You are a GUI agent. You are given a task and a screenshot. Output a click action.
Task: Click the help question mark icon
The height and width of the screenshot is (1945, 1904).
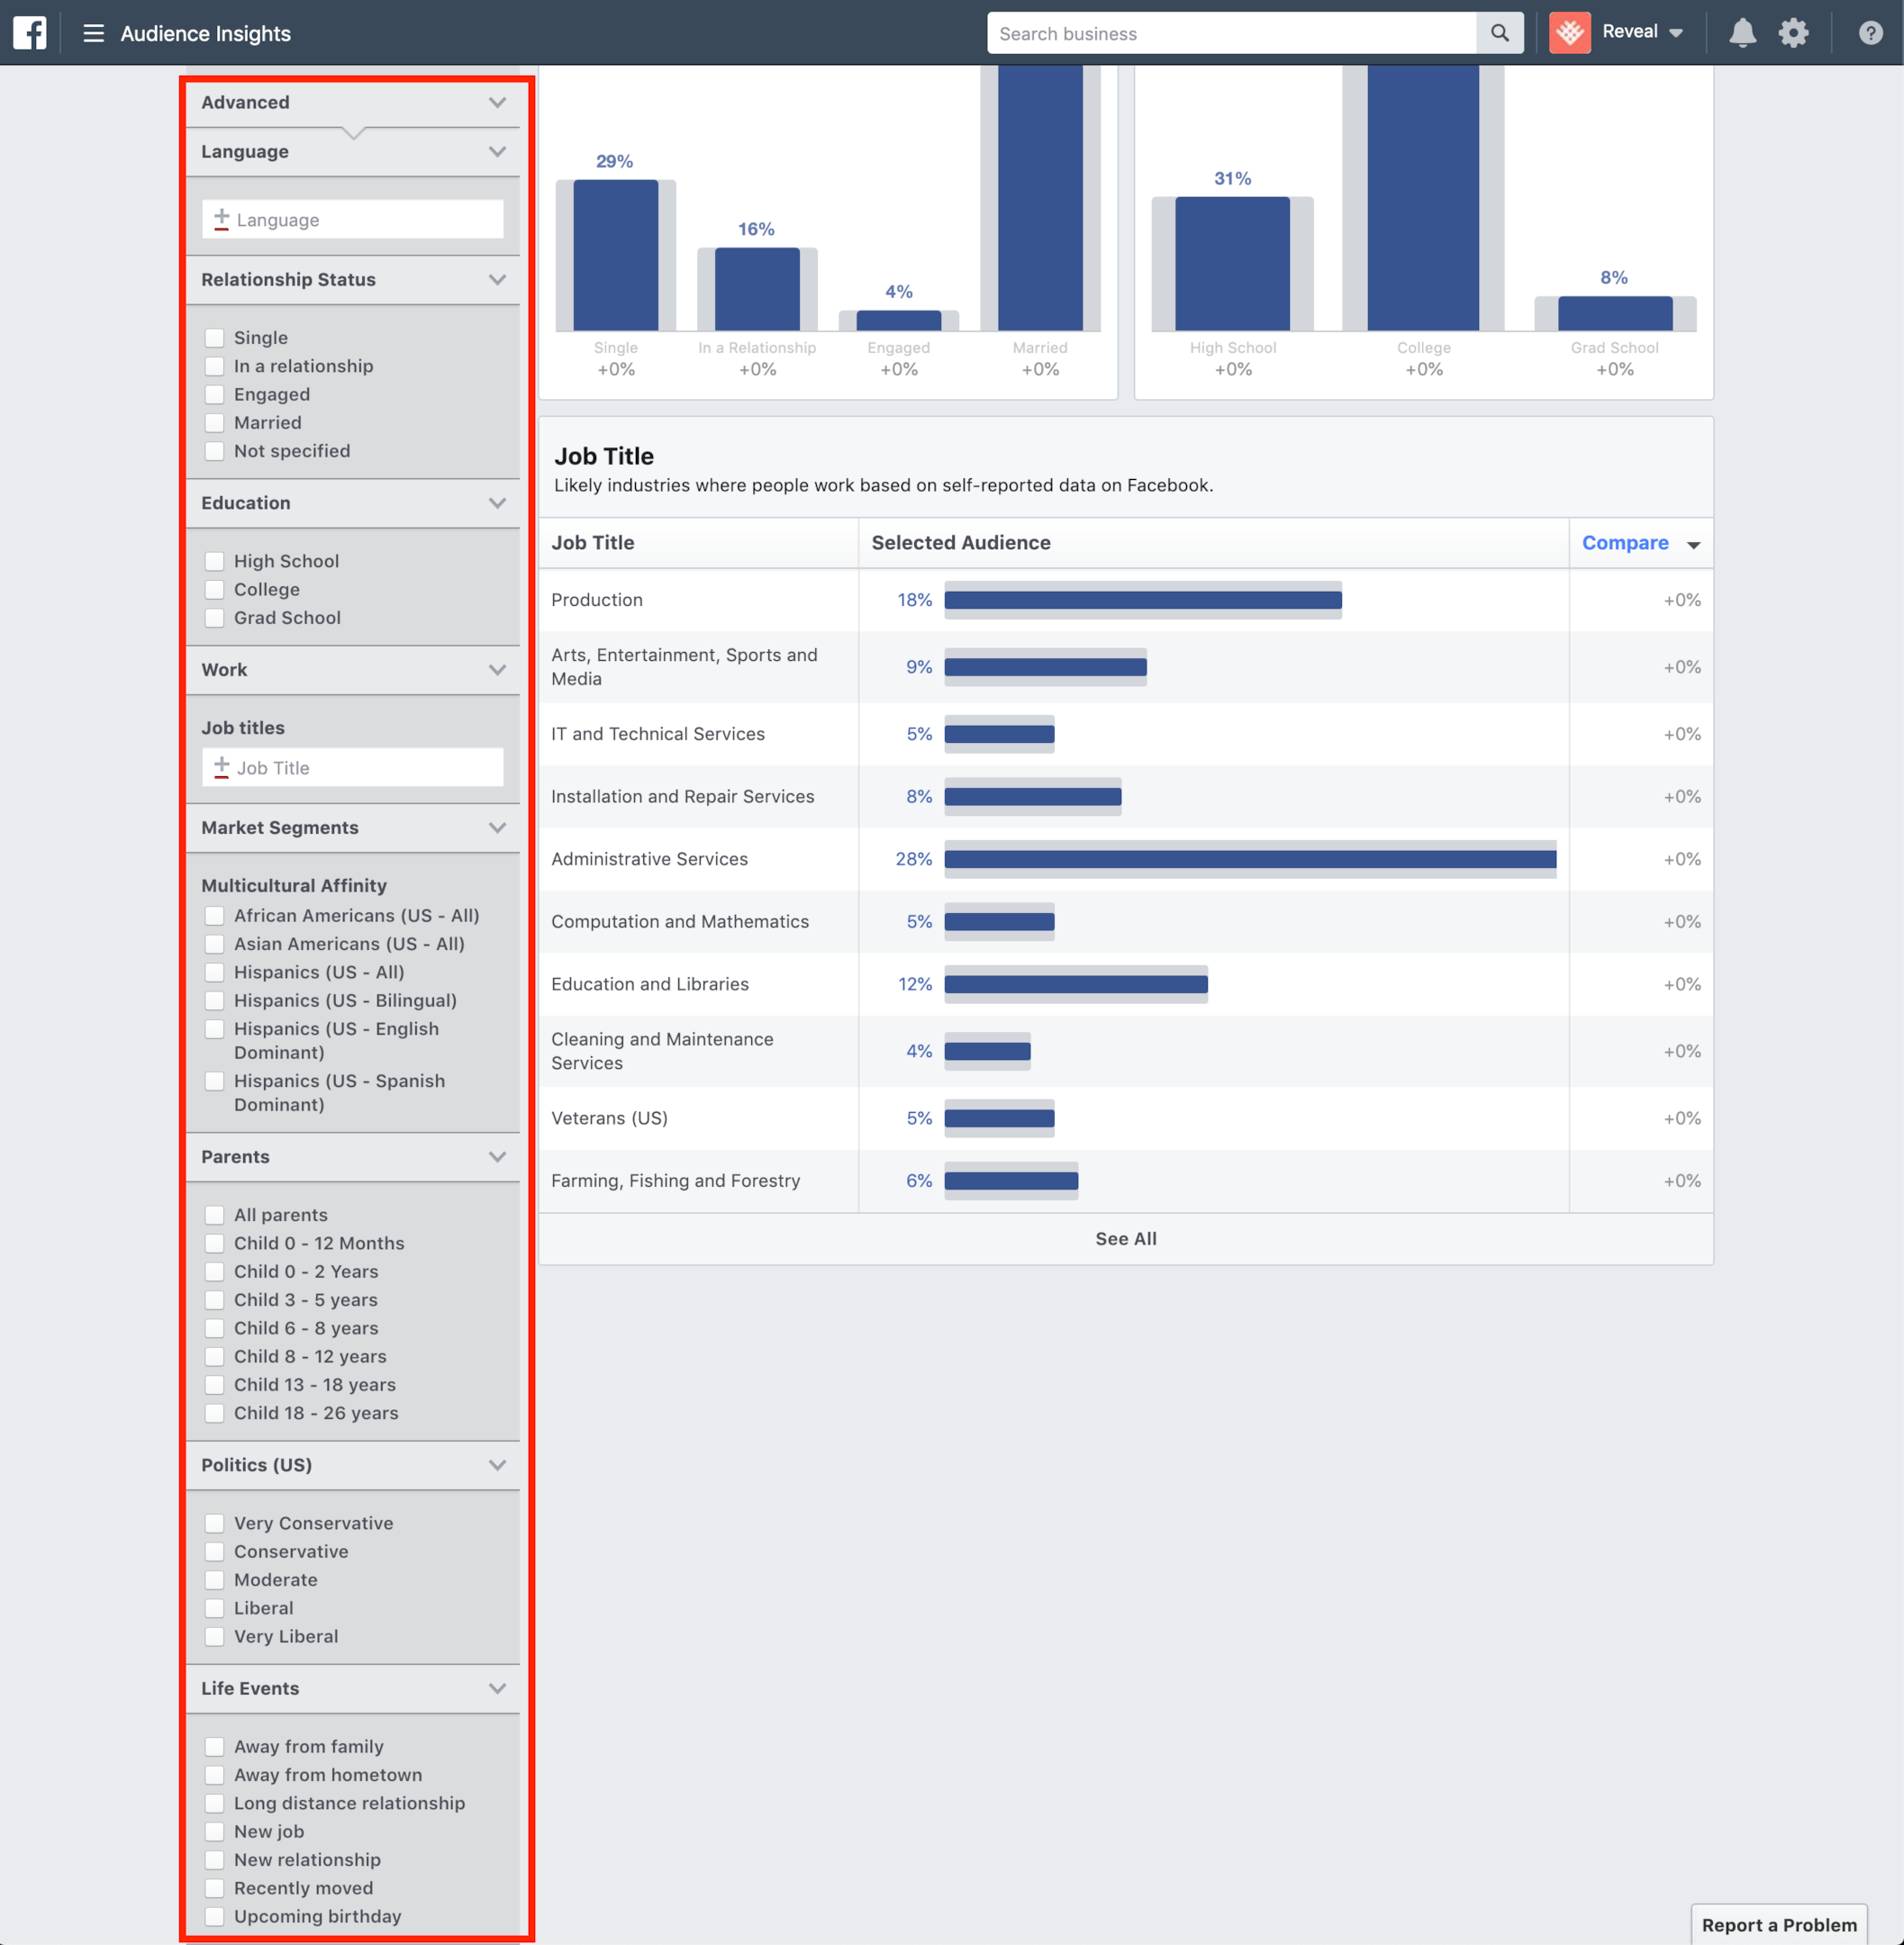tap(1870, 33)
